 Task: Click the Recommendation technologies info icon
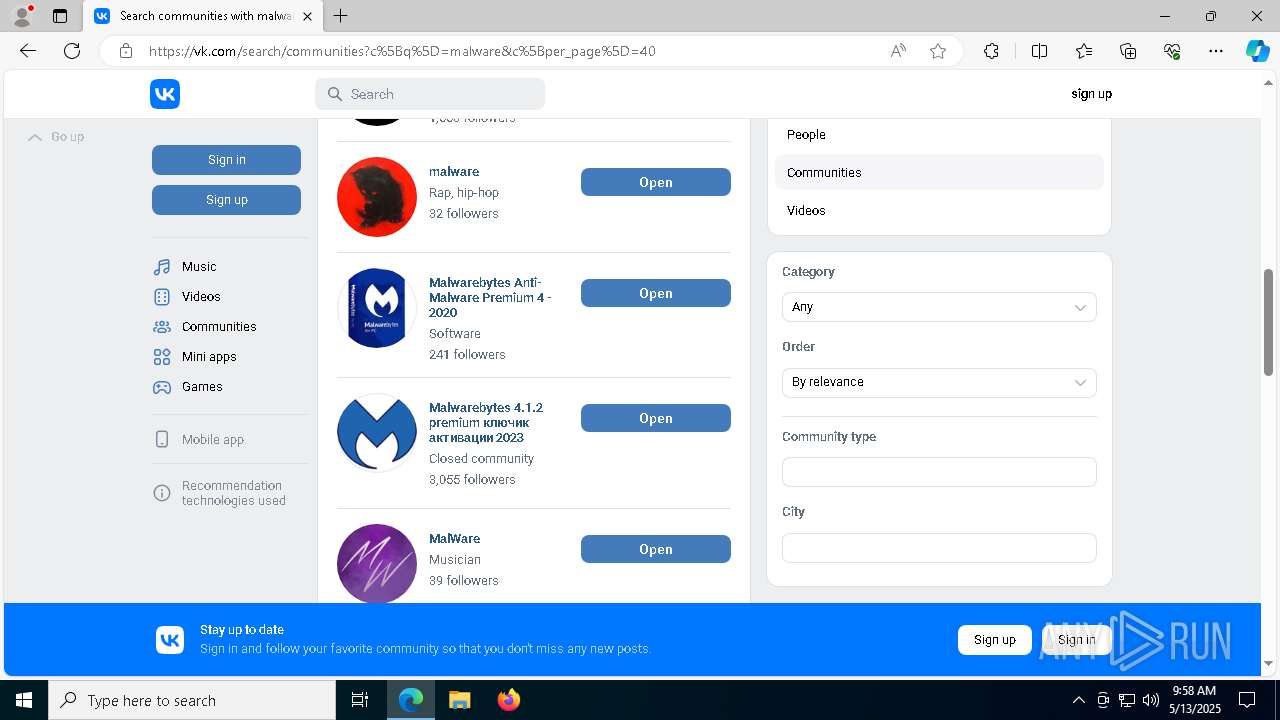[x=162, y=493]
